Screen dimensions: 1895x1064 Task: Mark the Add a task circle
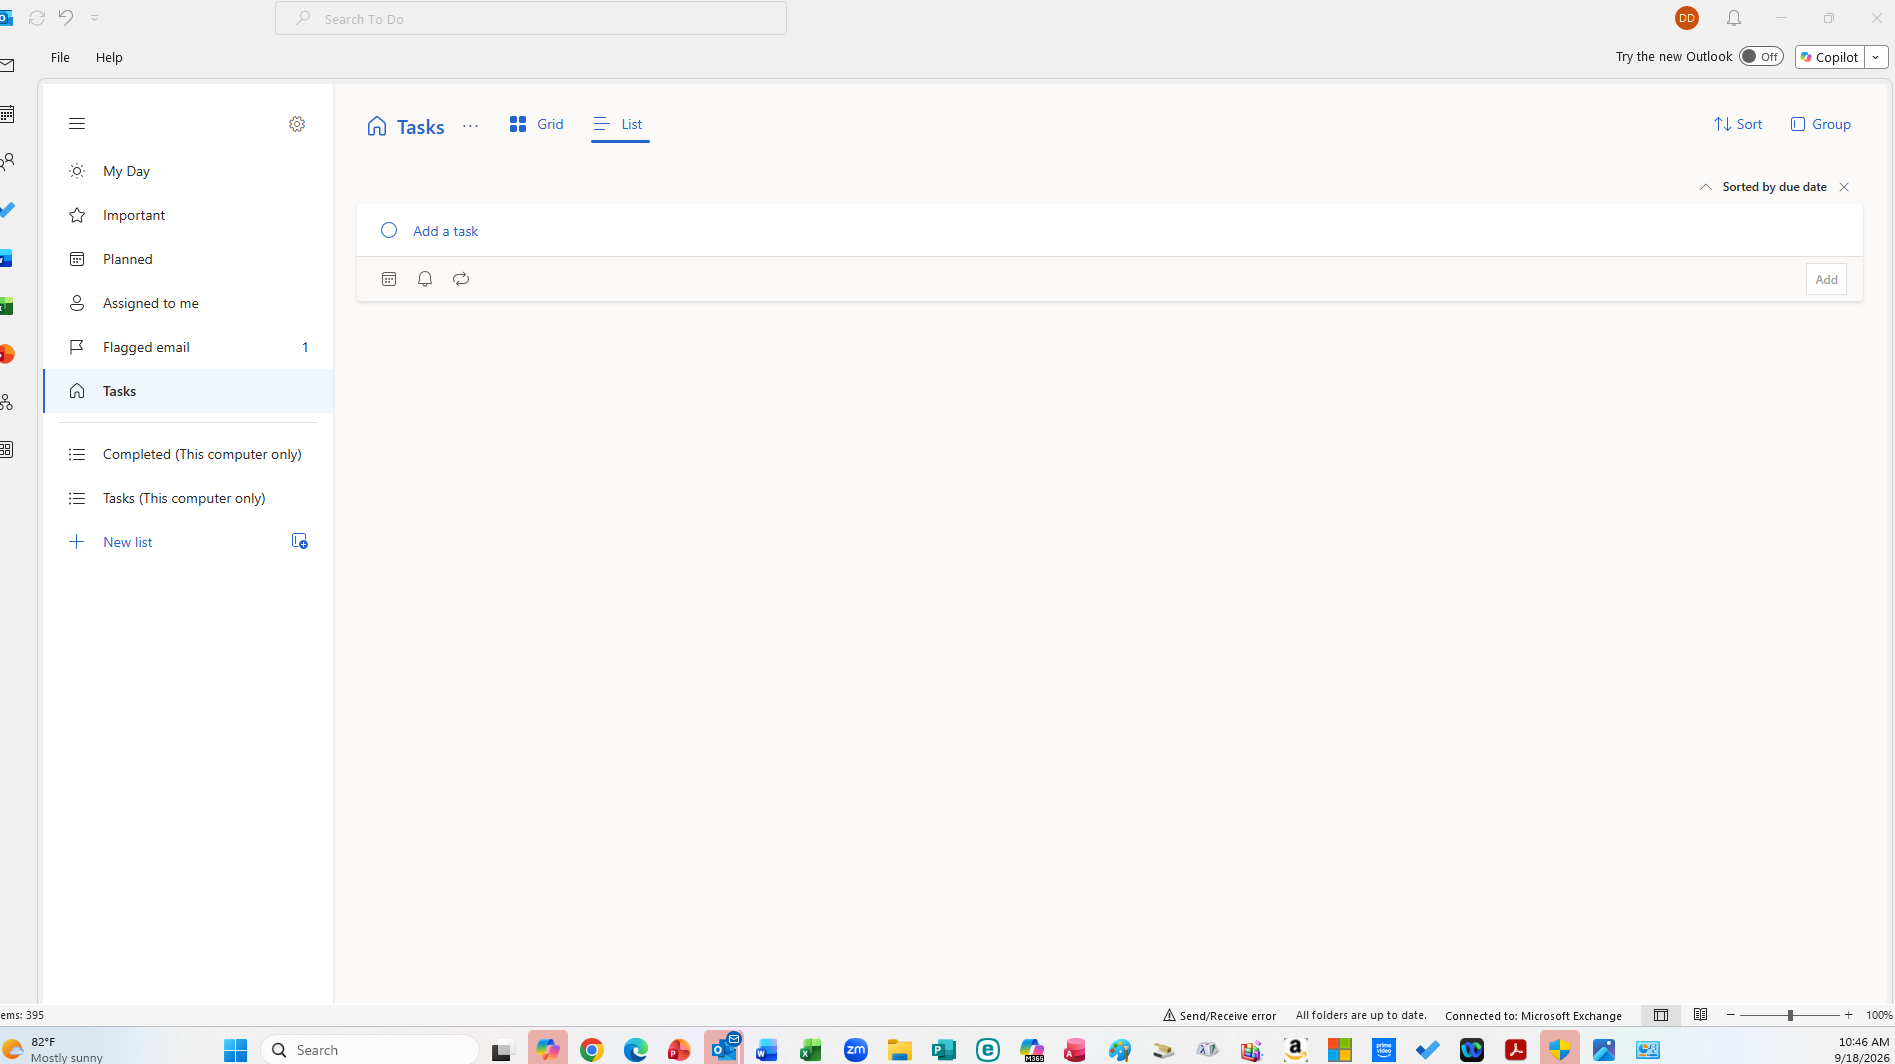389,231
